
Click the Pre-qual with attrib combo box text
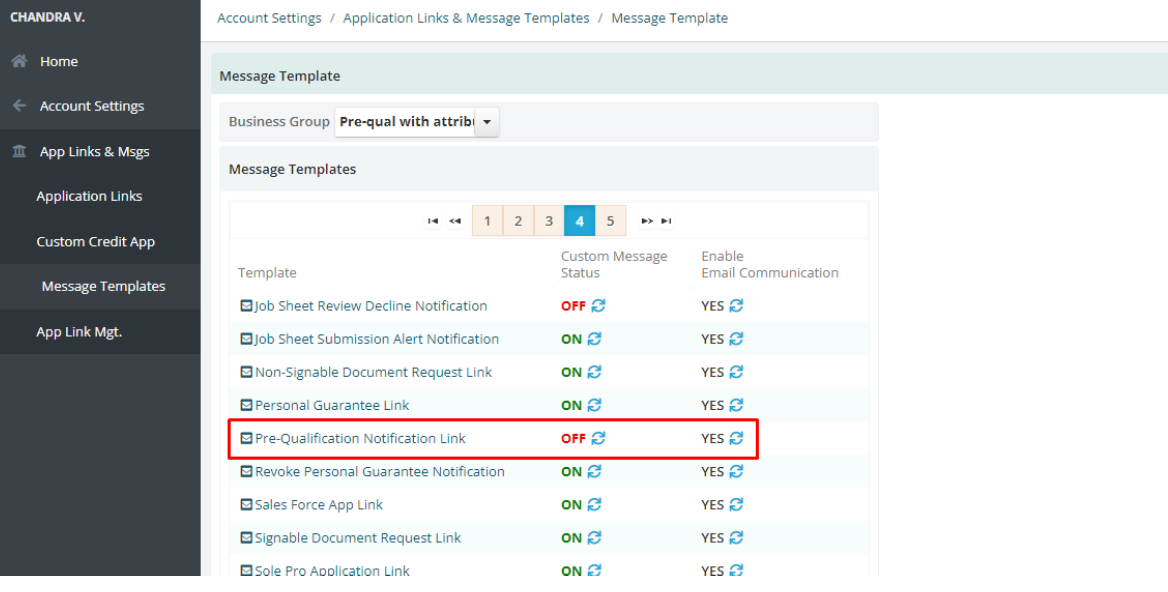(x=405, y=122)
